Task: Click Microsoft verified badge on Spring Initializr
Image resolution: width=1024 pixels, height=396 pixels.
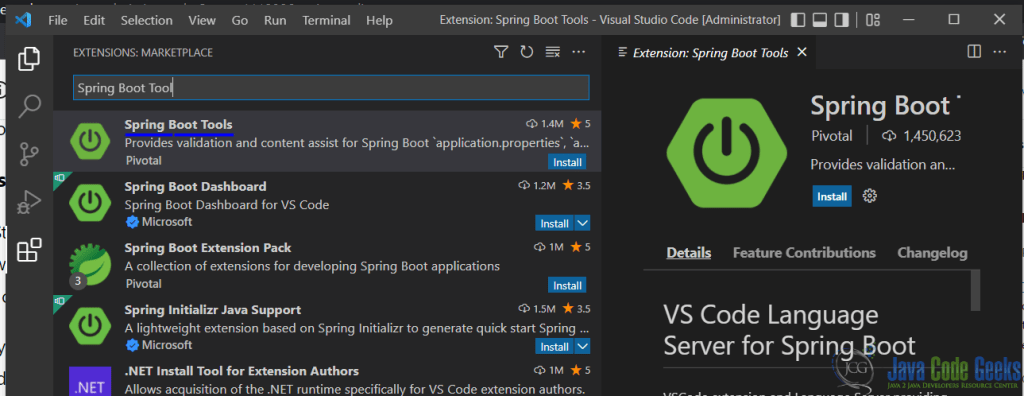Action: pos(132,345)
